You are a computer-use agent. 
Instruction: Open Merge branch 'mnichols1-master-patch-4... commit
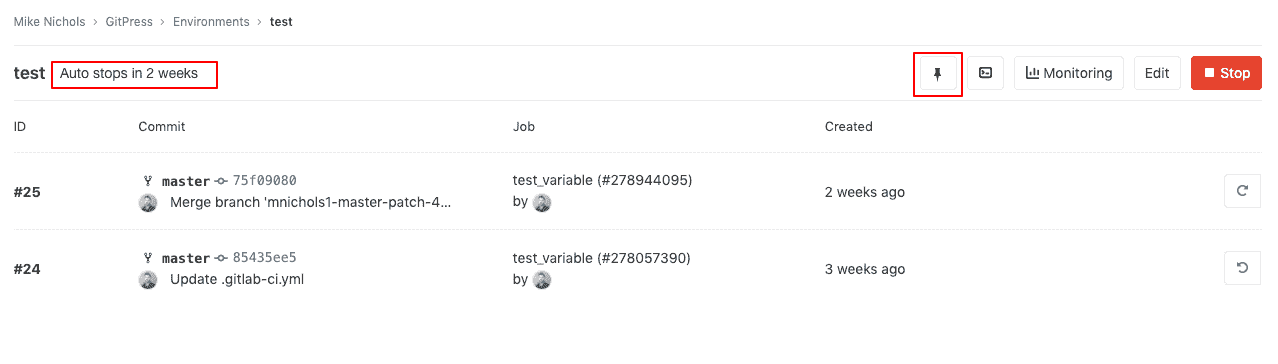311,203
